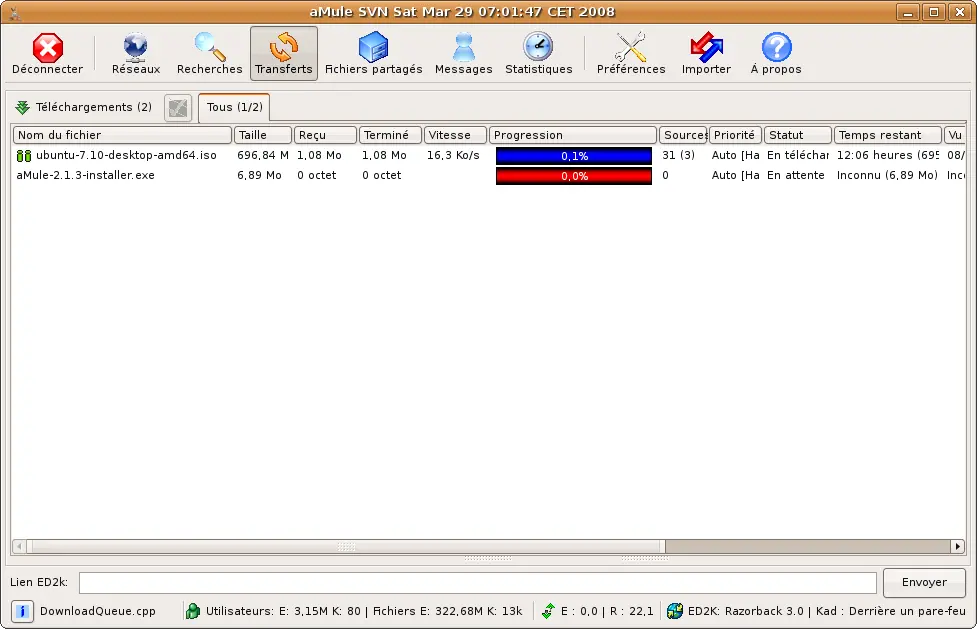Click the Inconnu (6,89 Mo) cell
977x629 pixels.
pos(887,175)
